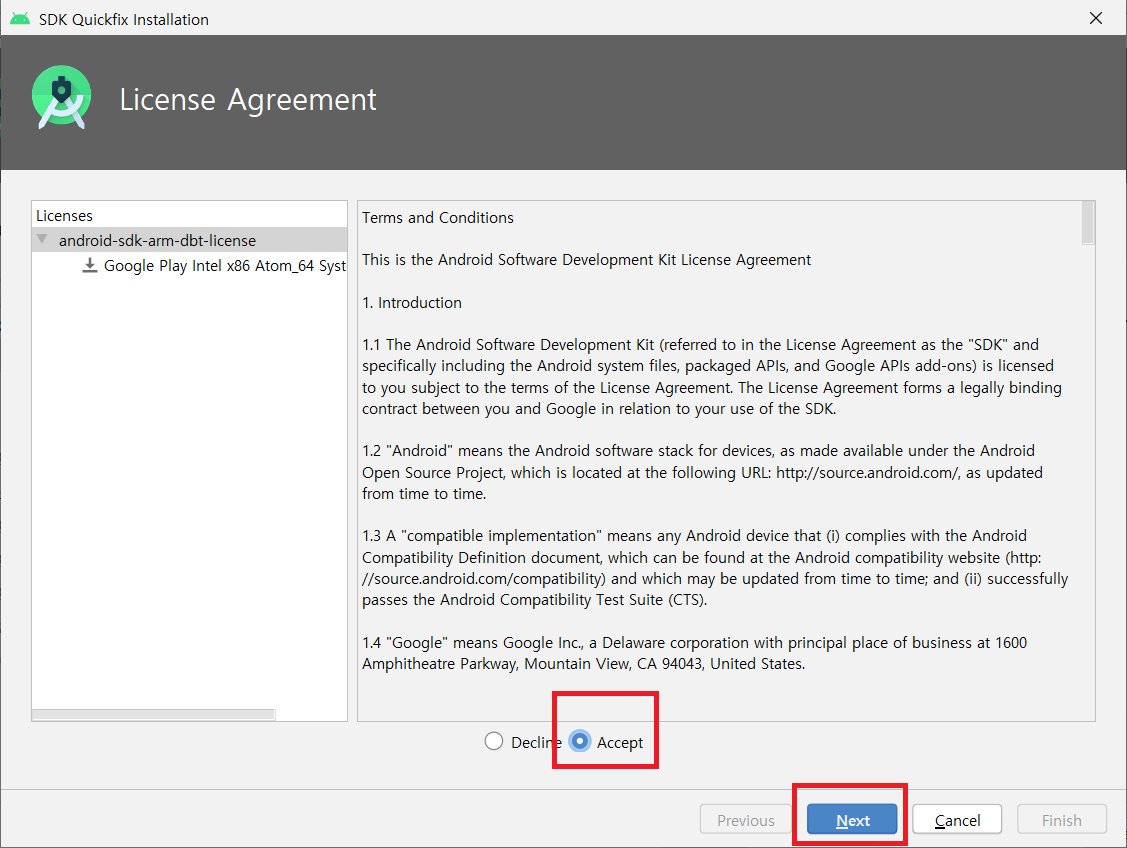Click the line 'This is the Android Software Development Kit License Agreement'

coord(586,259)
